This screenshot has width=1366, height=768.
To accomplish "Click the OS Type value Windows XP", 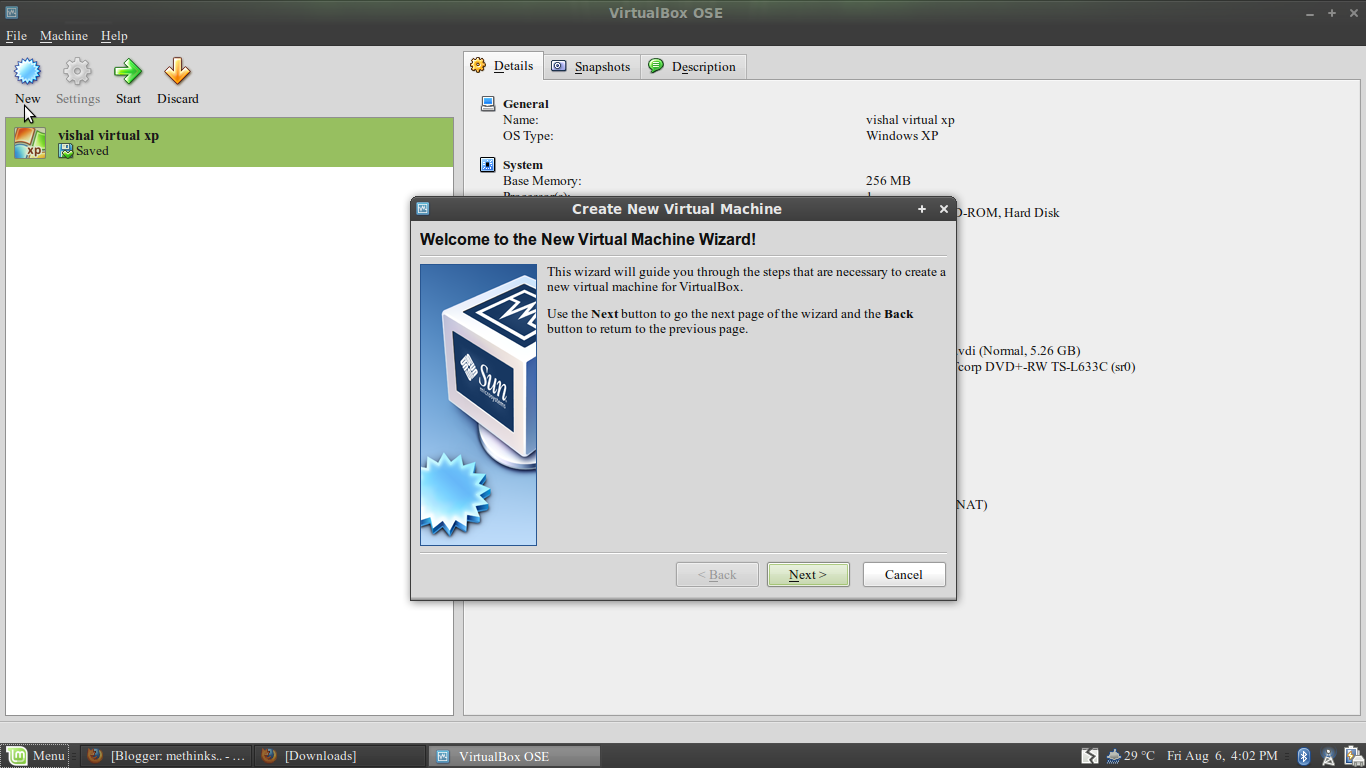I will click(x=902, y=136).
